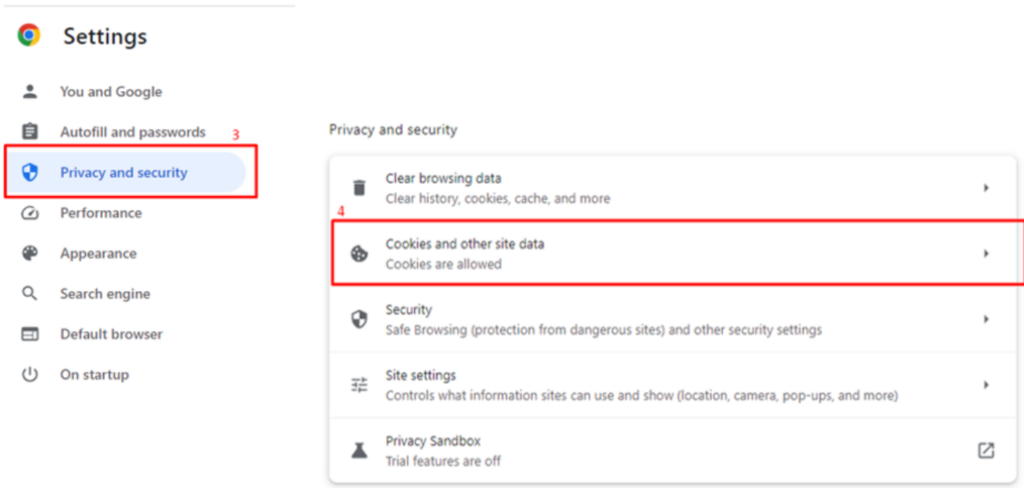
Task: Expand the Security row arrow
Action: tap(986, 319)
